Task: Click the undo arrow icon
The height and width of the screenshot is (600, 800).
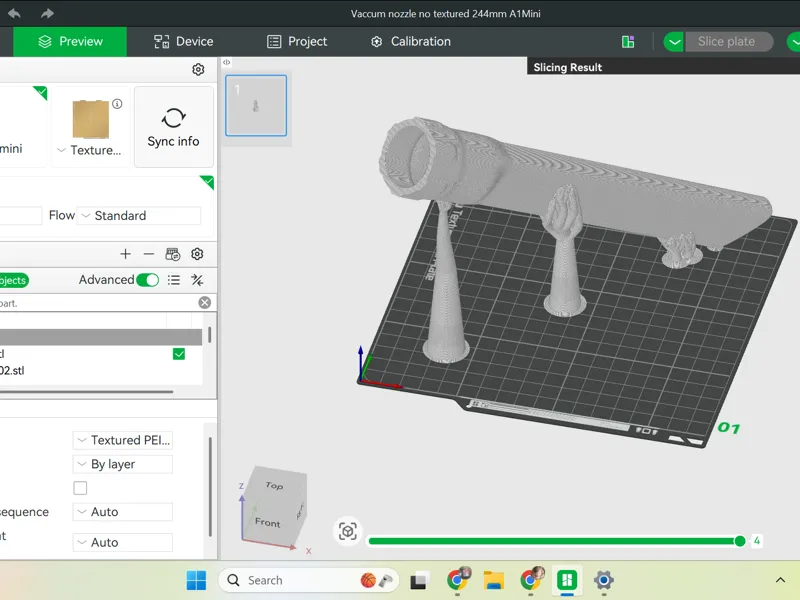Action: click(14, 13)
